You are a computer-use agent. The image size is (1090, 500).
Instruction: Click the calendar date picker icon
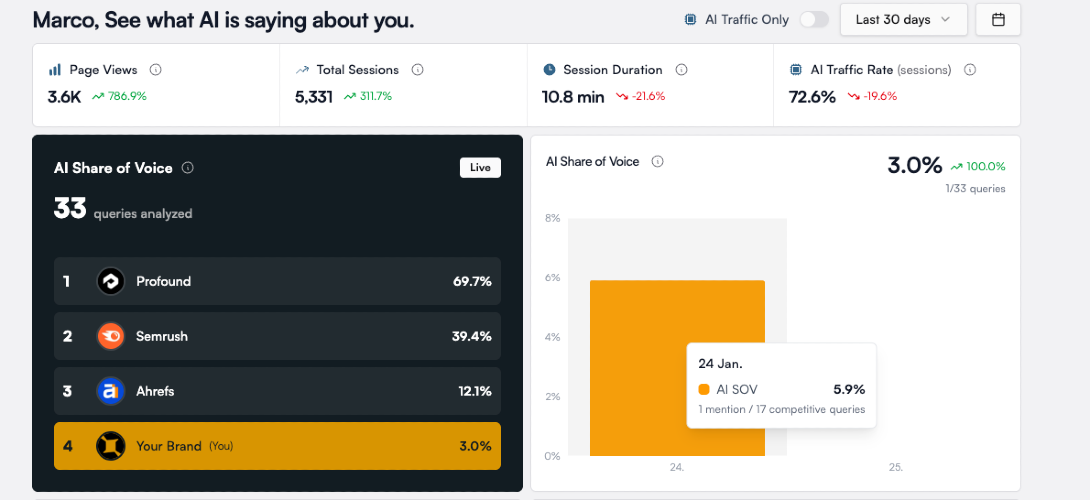(998, 20)
